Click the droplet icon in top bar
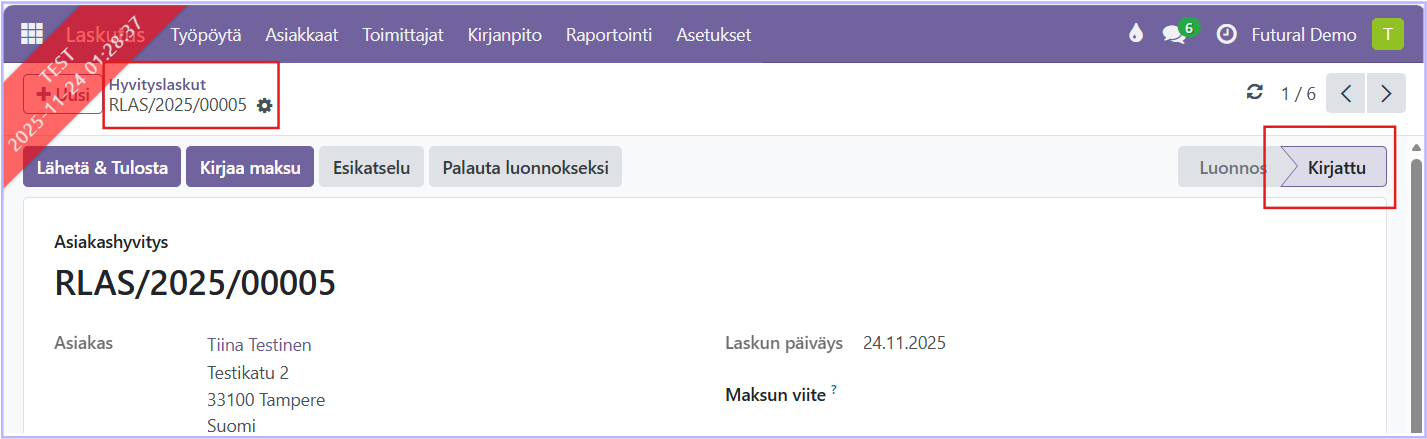Image resolution: width=1427 pixels, height=439 pixels. pyautogui.click(x=1134, y=34)
